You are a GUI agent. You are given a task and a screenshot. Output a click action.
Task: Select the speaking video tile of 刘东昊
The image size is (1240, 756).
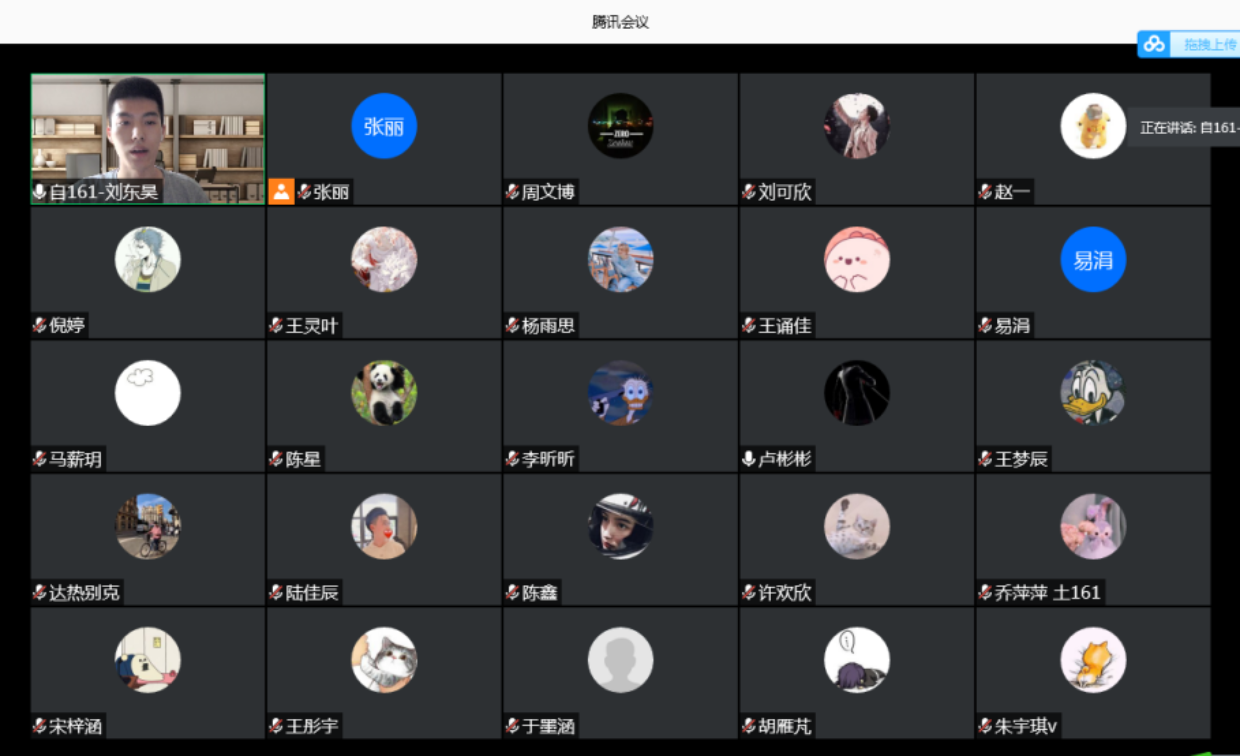[x=148, y=139]
